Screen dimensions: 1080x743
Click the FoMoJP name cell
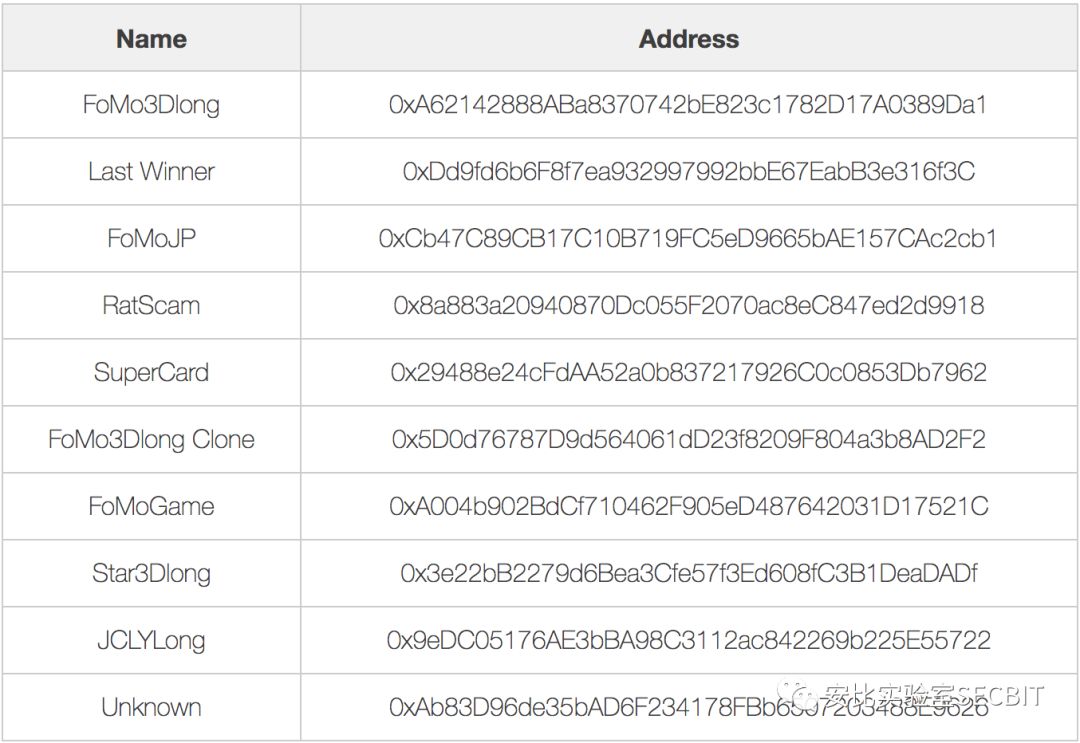(152, 238)
